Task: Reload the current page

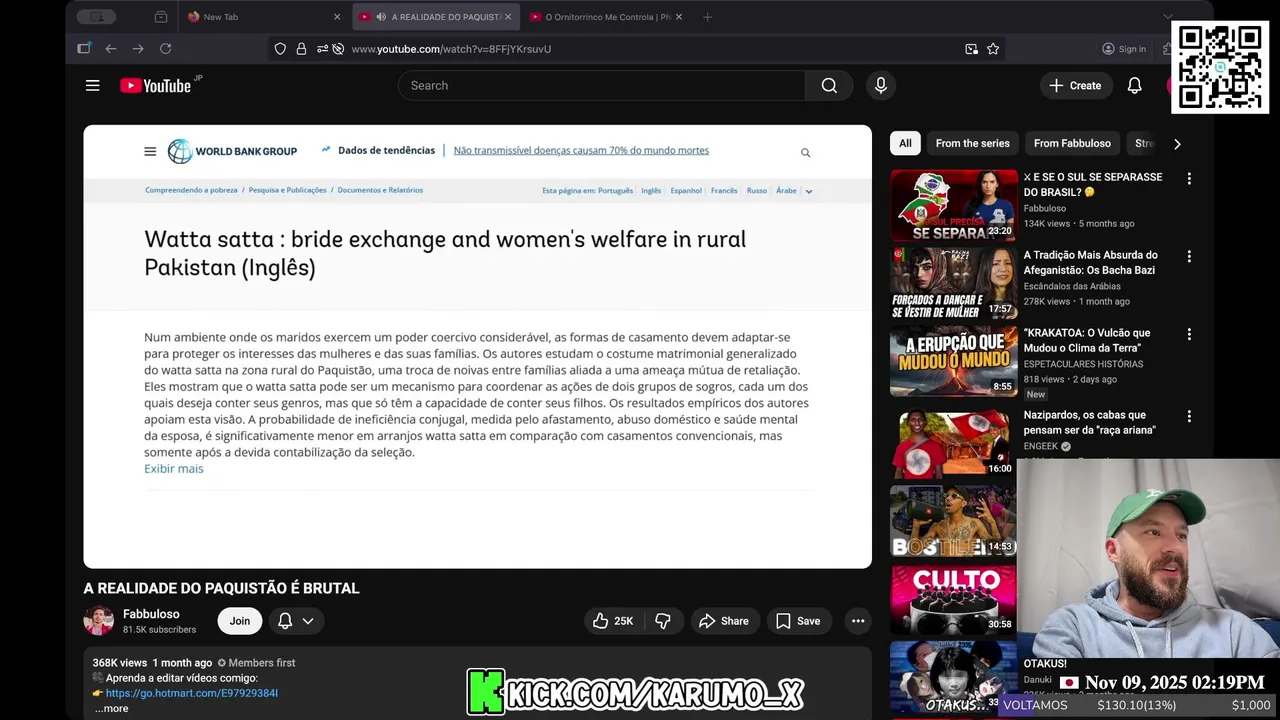Action: [x=166, y=49]
